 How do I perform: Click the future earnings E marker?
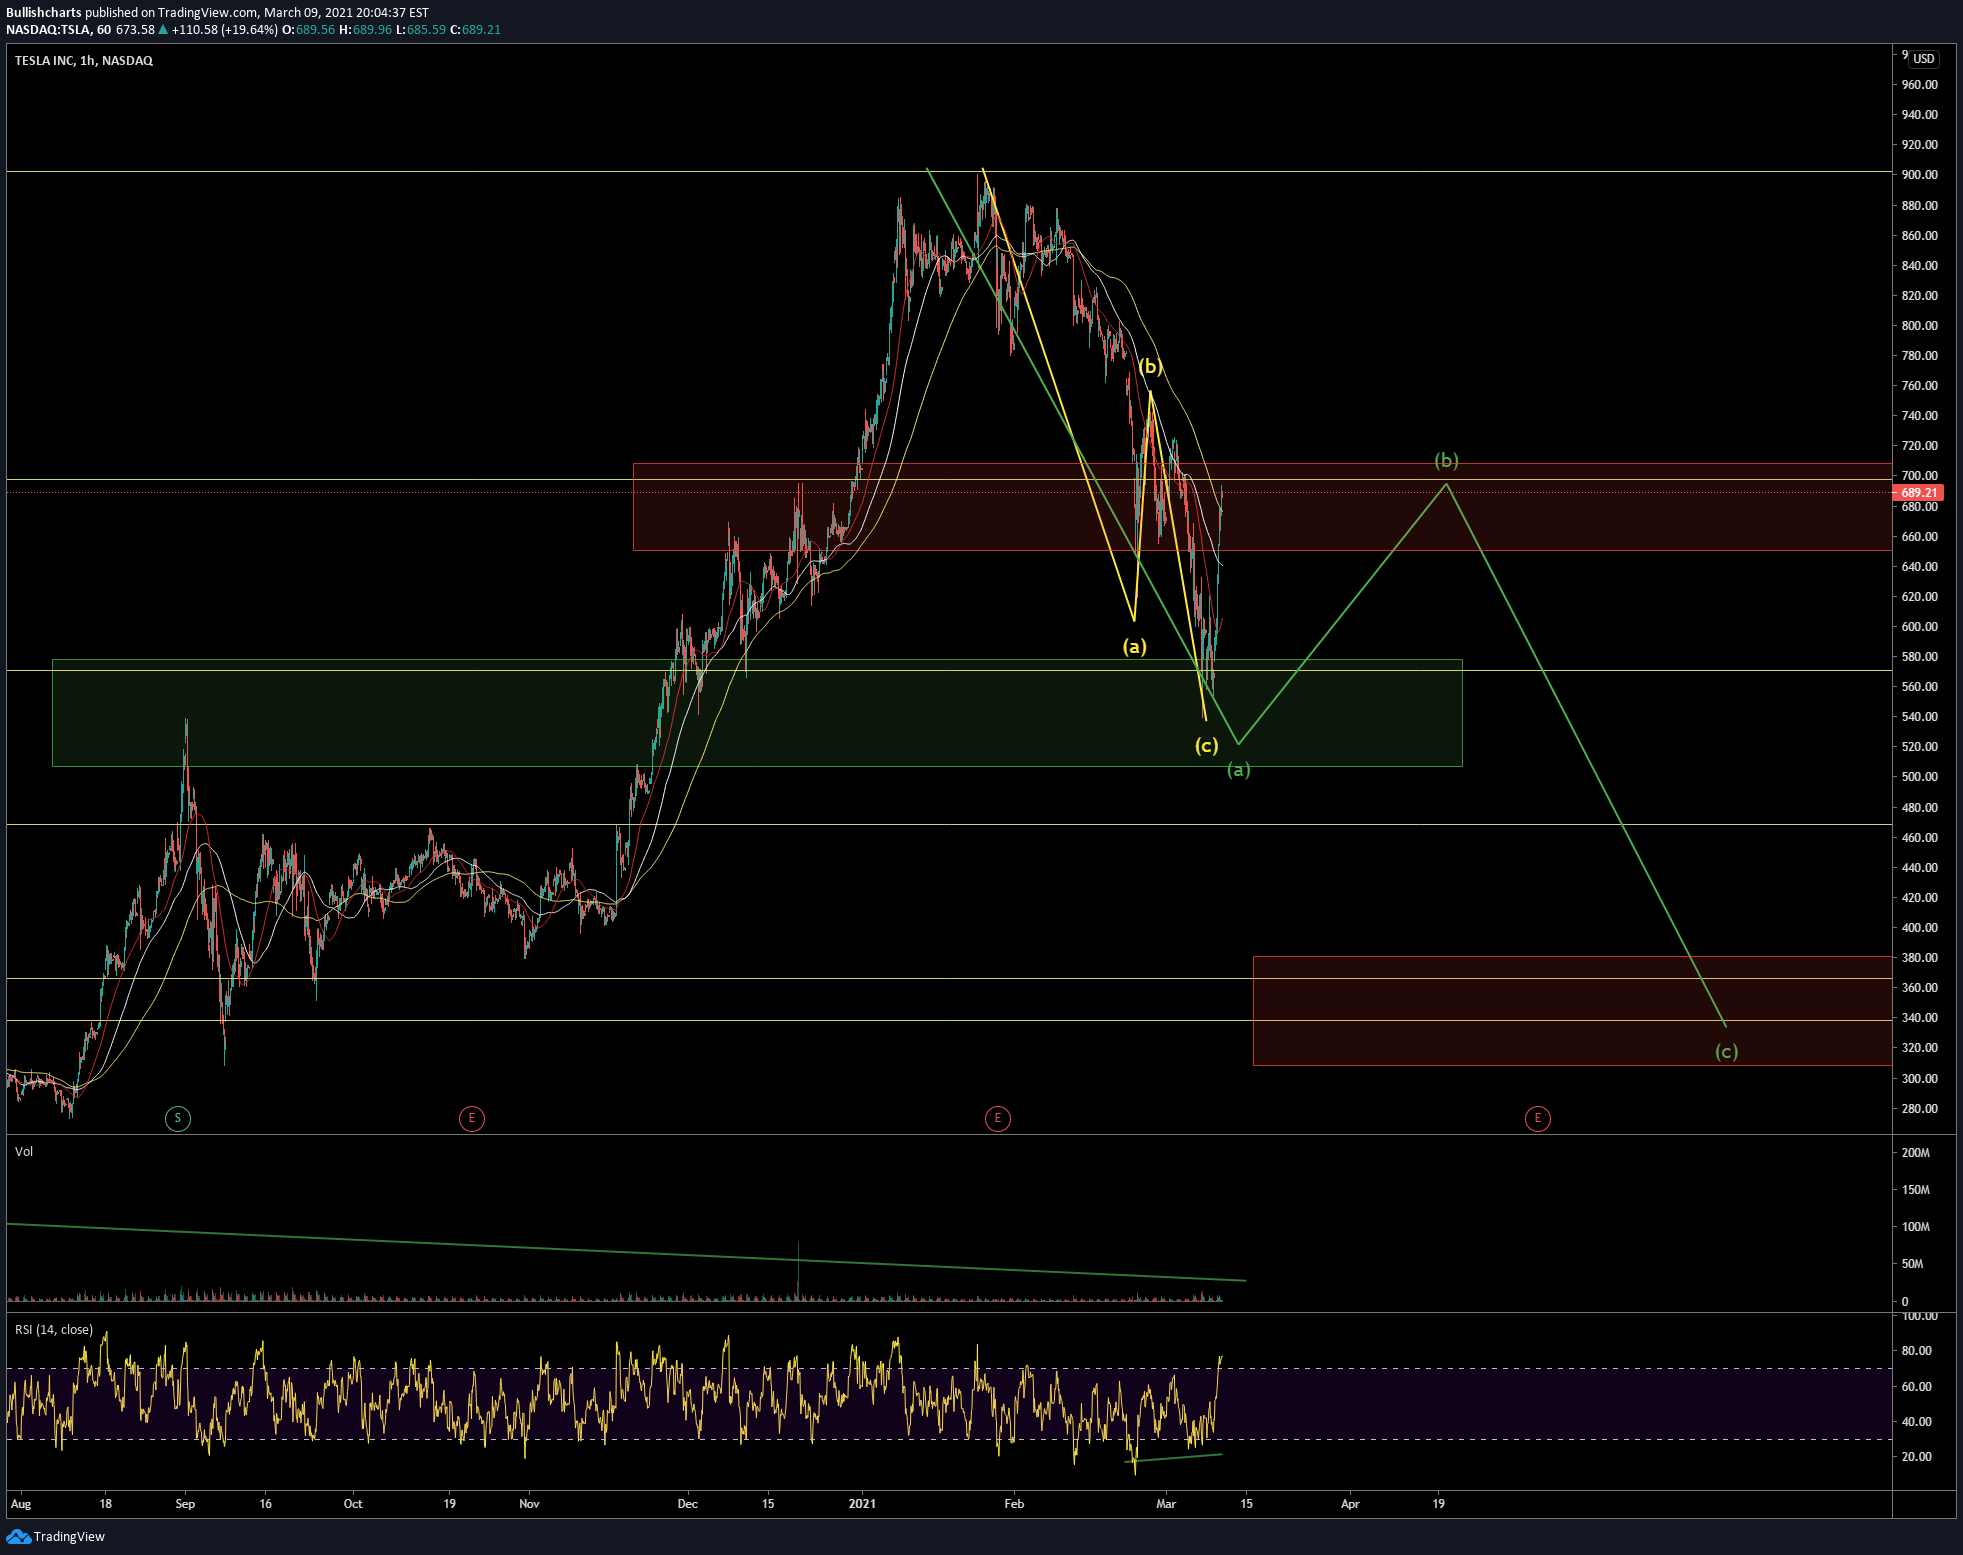[x=1537, y=1118]
